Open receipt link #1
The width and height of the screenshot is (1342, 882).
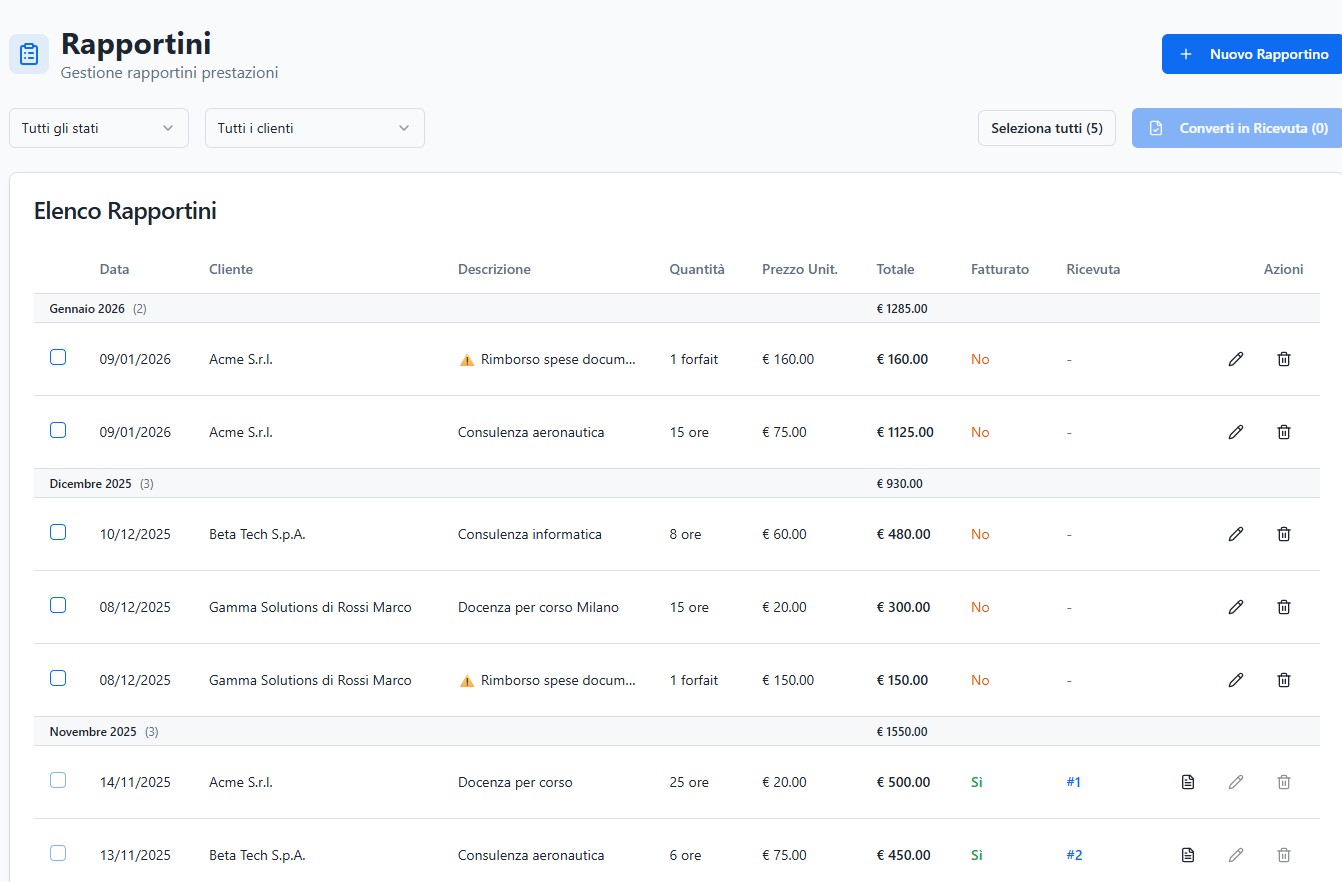1073,782
